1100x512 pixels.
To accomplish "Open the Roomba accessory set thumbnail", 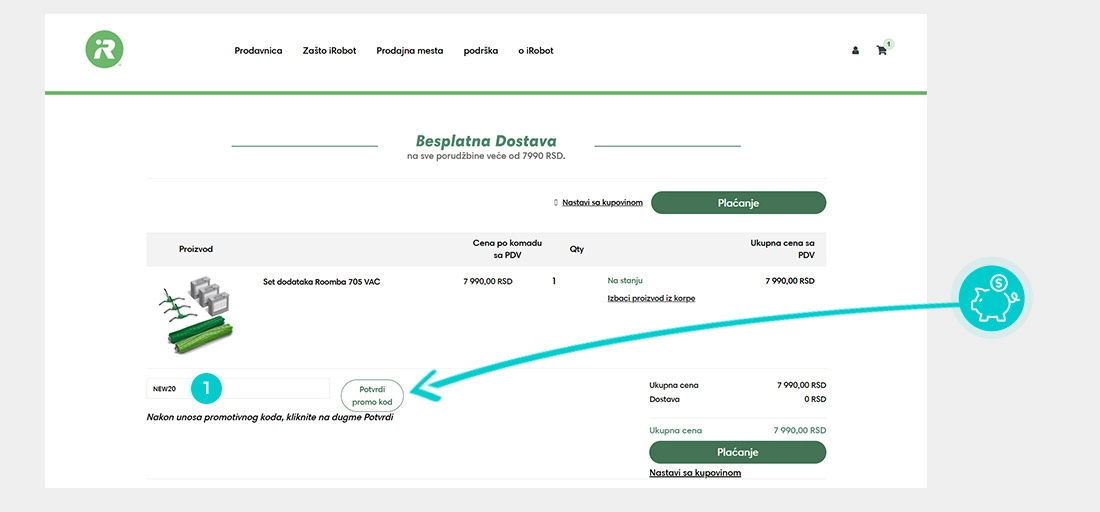I will (x=194, y=316).
